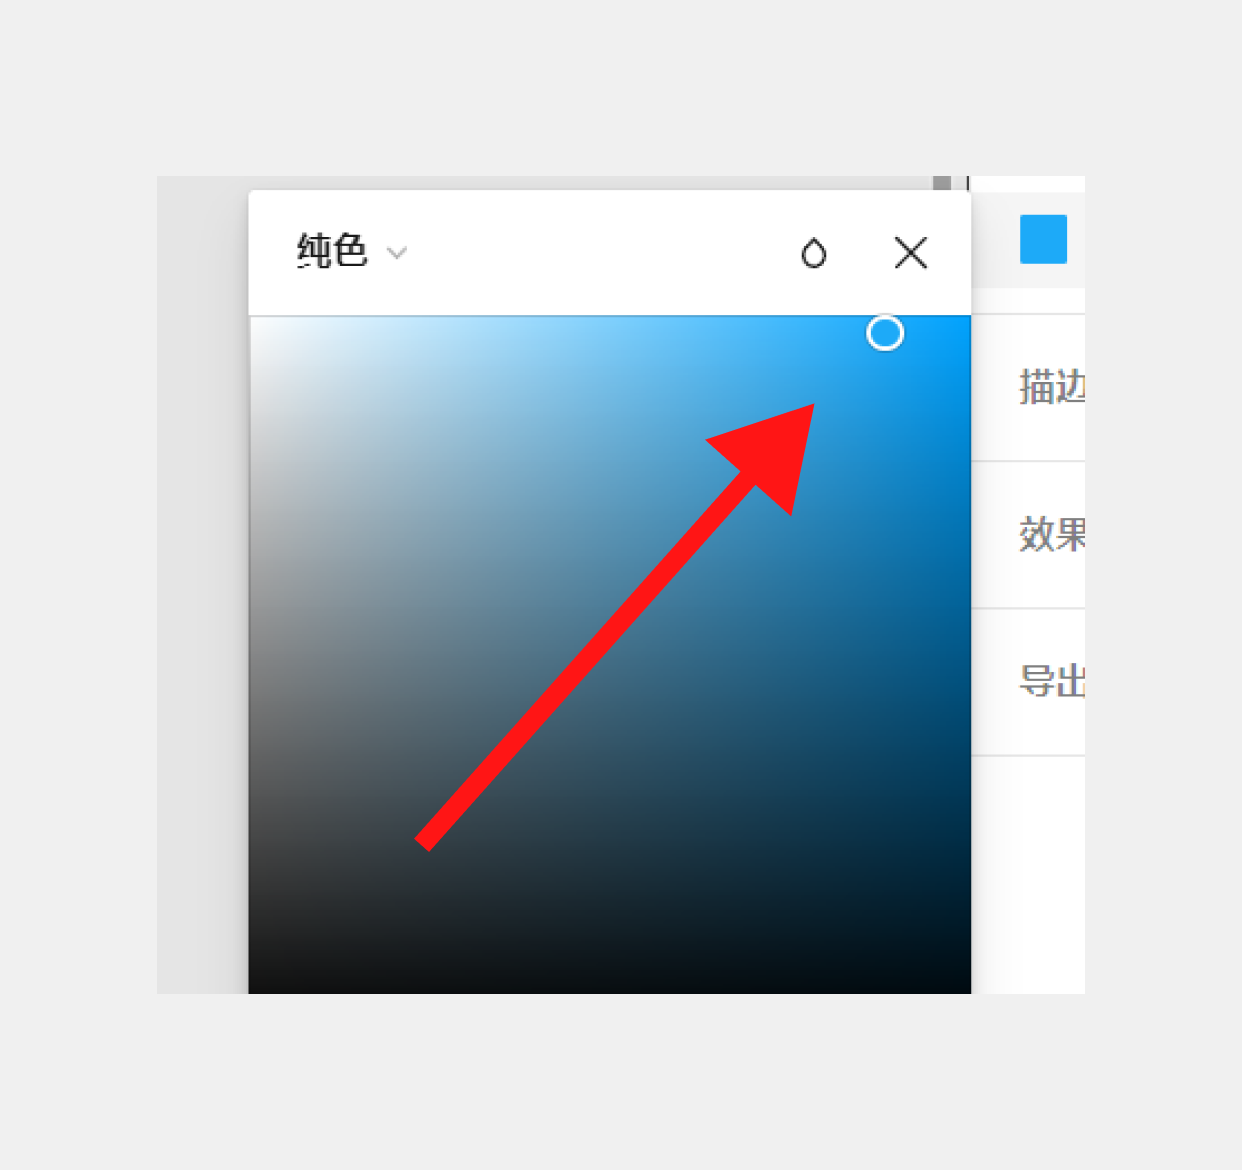Click the gray scrollbar thumb above picker panel
Screen dimensions: 1242x1170
(x=941, y=183)
